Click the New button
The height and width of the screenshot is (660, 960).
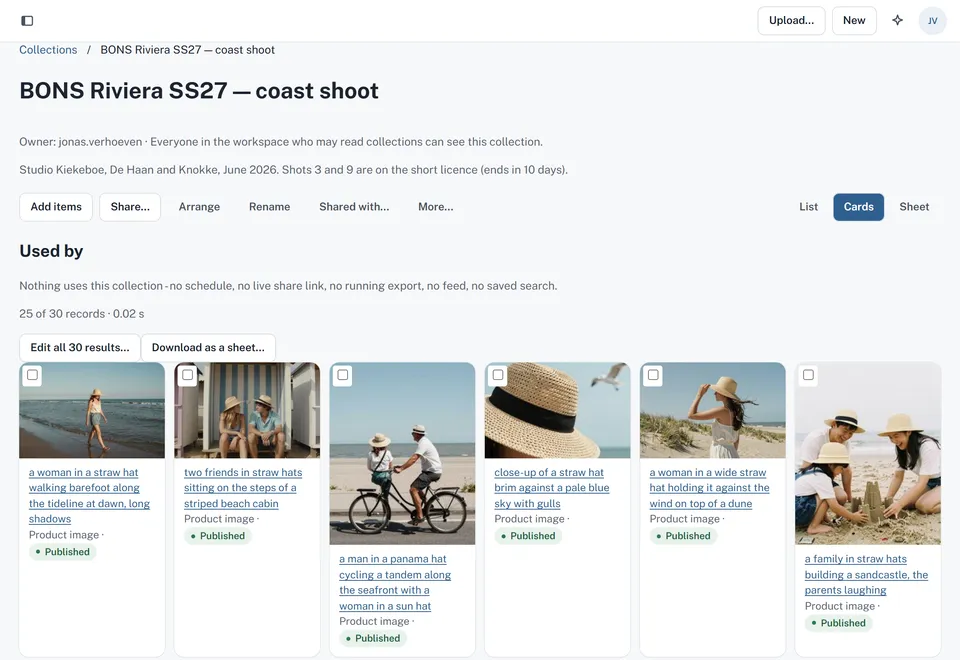point(854,21)
